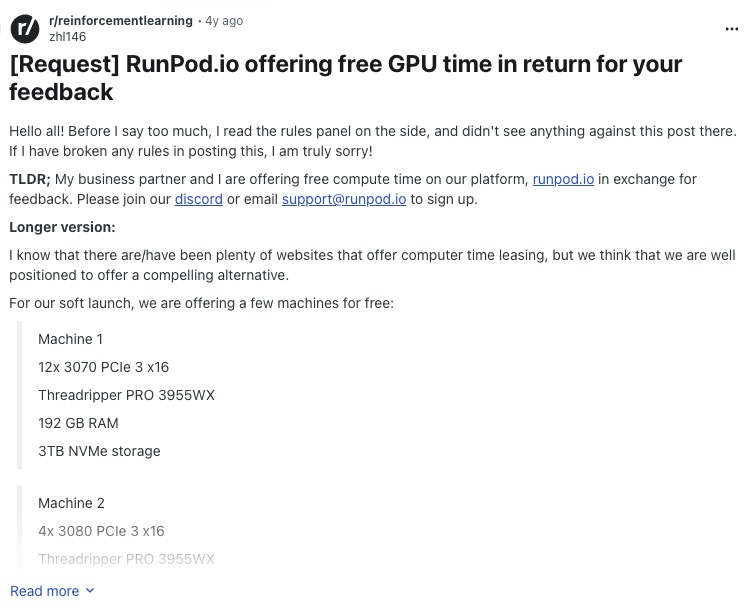This screenshot has height=616, width=756.
Task: Click the r/reinforcementlearning subreddit avatar icon
Action: tap(25, 29)
